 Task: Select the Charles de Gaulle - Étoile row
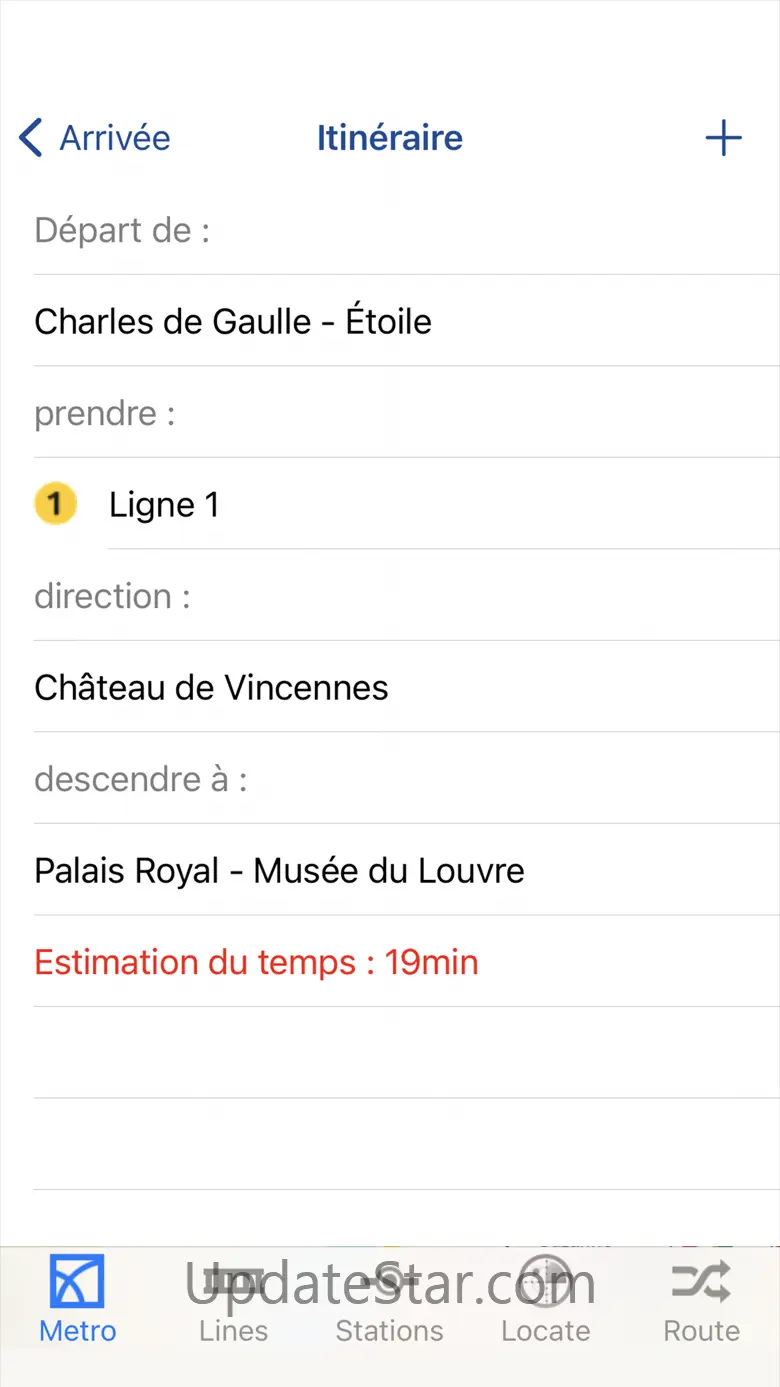(233, 322)
